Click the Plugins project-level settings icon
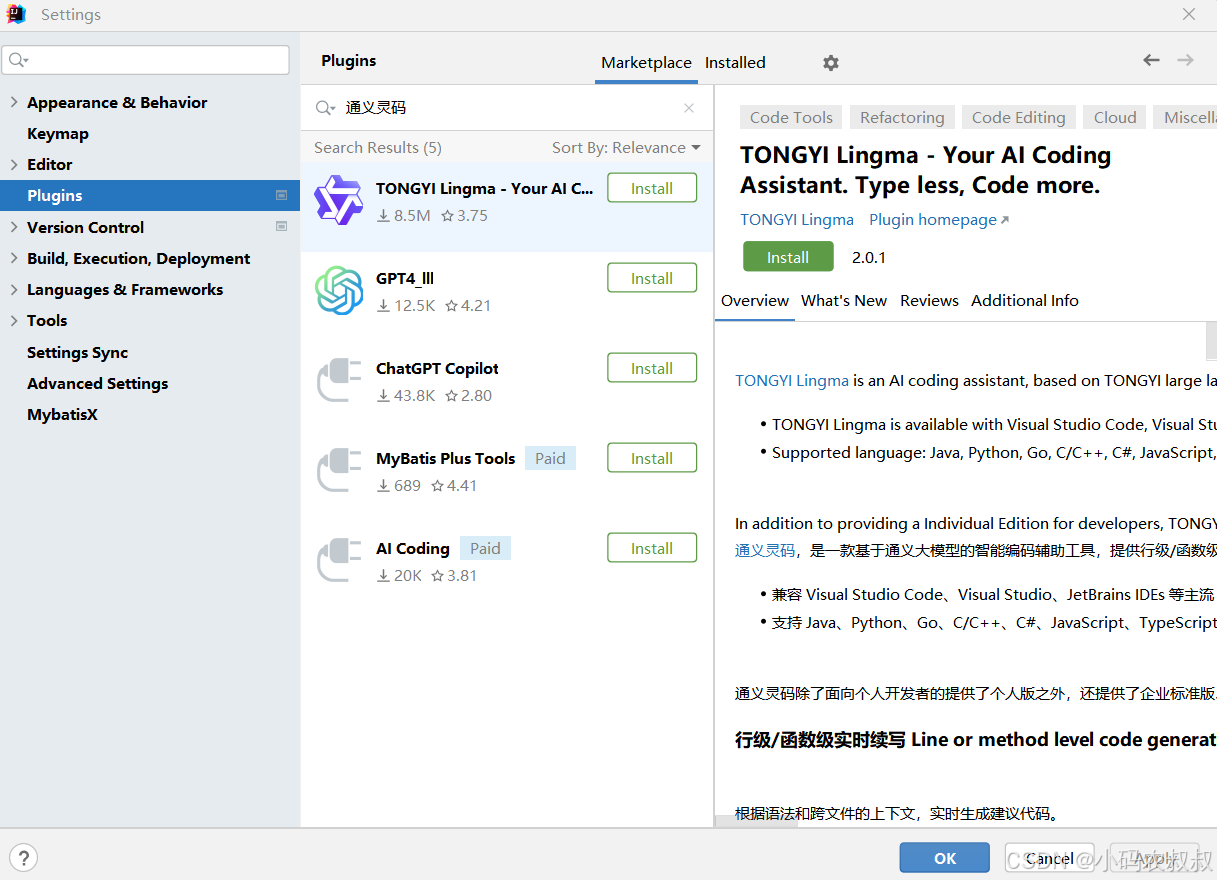 point(281,195)
